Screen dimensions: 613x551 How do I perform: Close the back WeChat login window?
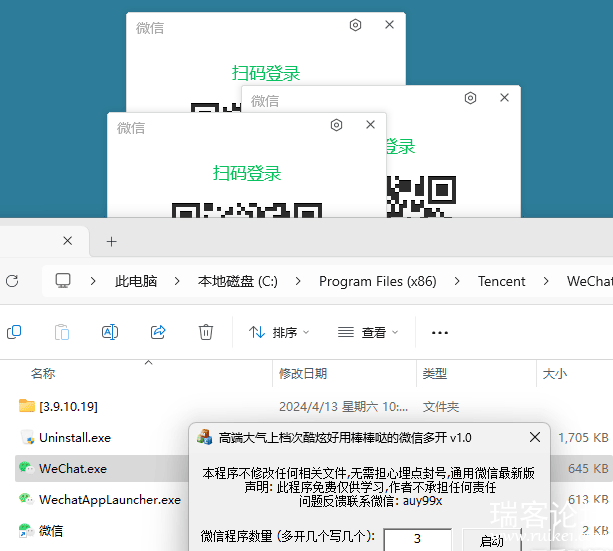click(389, 25)
